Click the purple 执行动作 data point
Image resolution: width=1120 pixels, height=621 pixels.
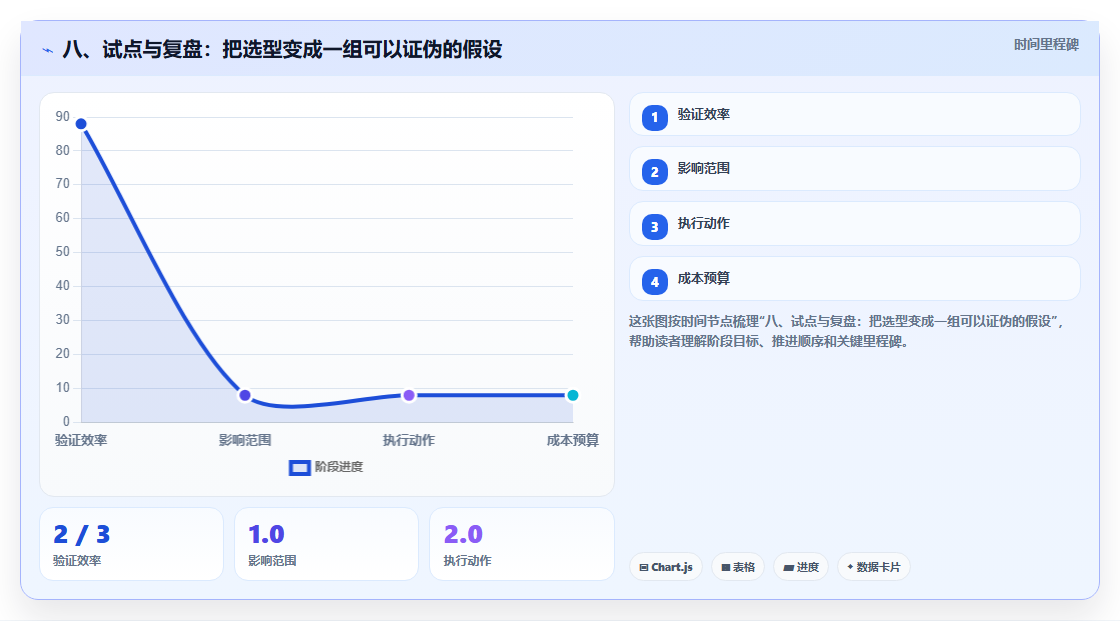(409, 395)
